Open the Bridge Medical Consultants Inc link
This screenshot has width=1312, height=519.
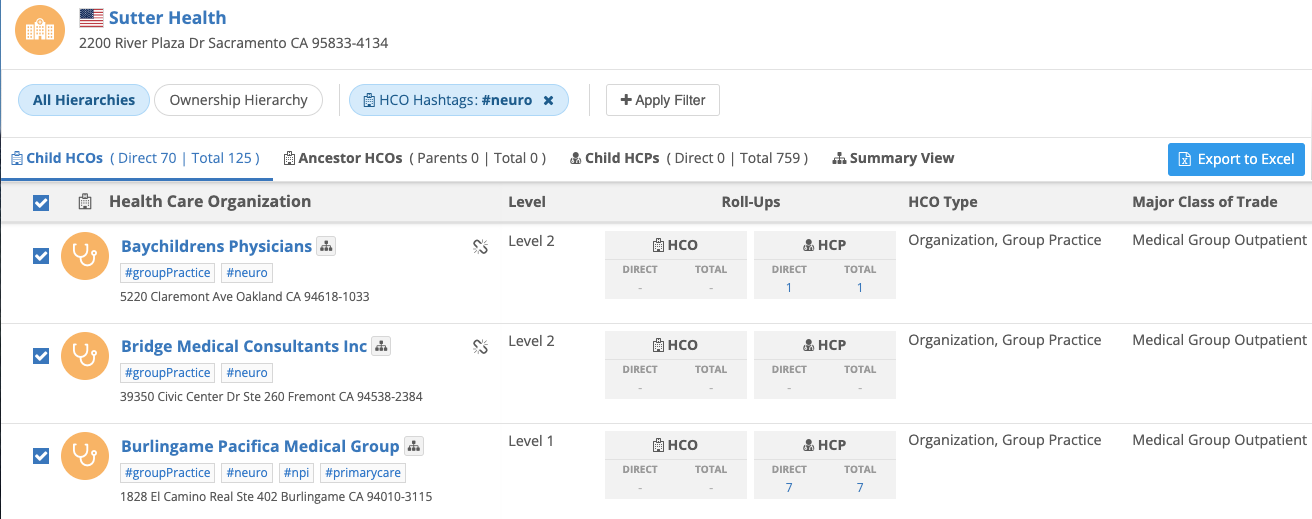pyautogui.click(x=244, y=346)
